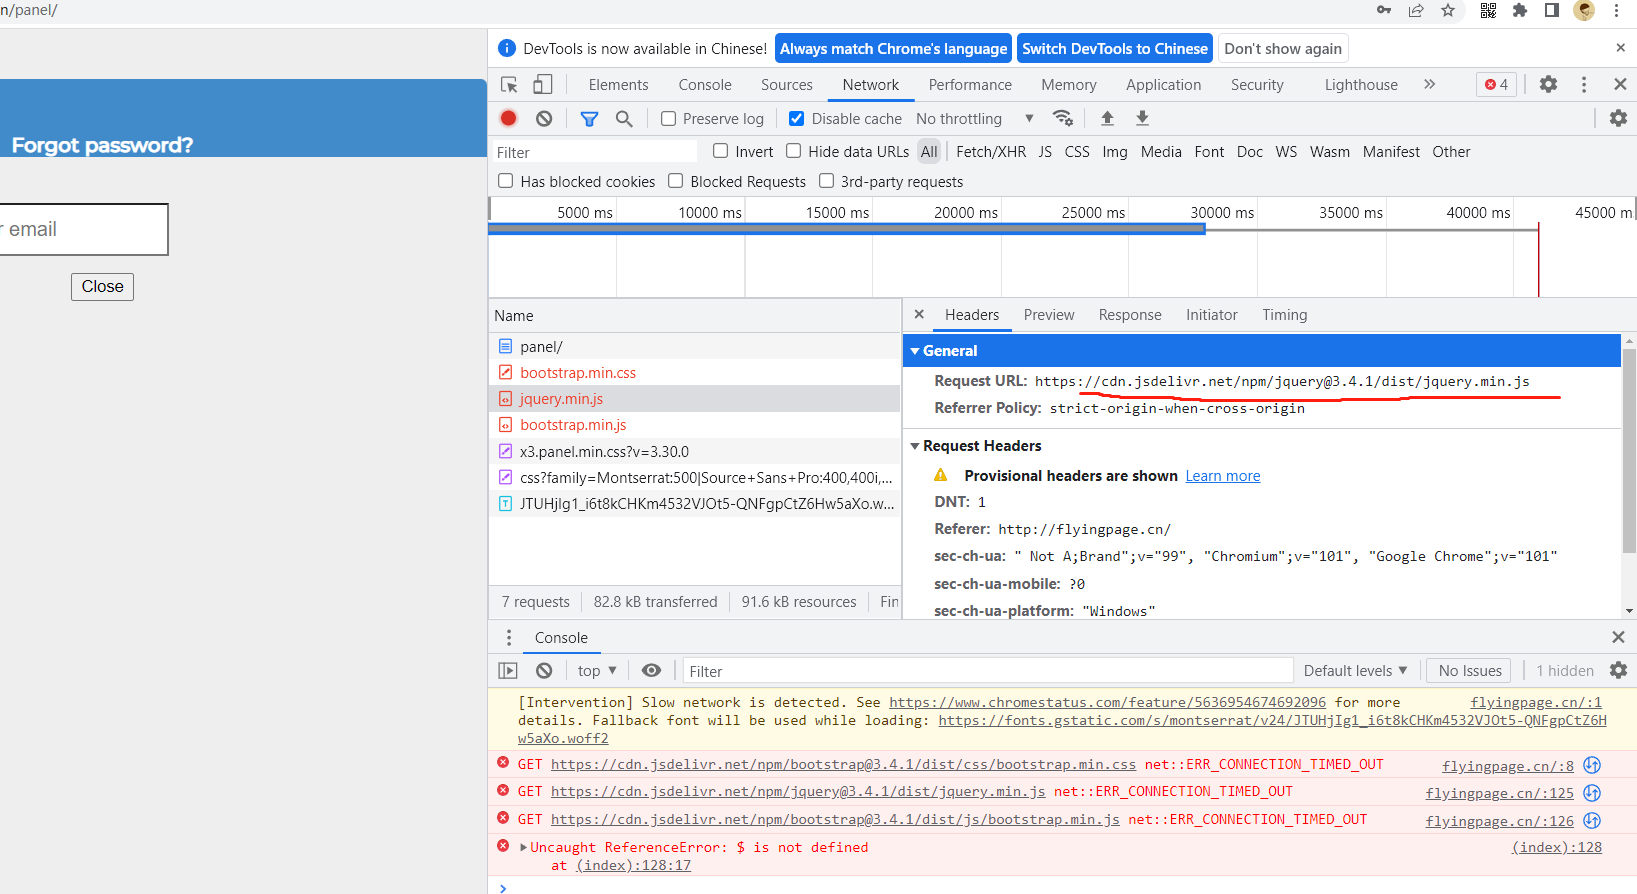Switch to the Performance tab
The height and width of the screenshot is (894, 1637).
click(970, 85)
